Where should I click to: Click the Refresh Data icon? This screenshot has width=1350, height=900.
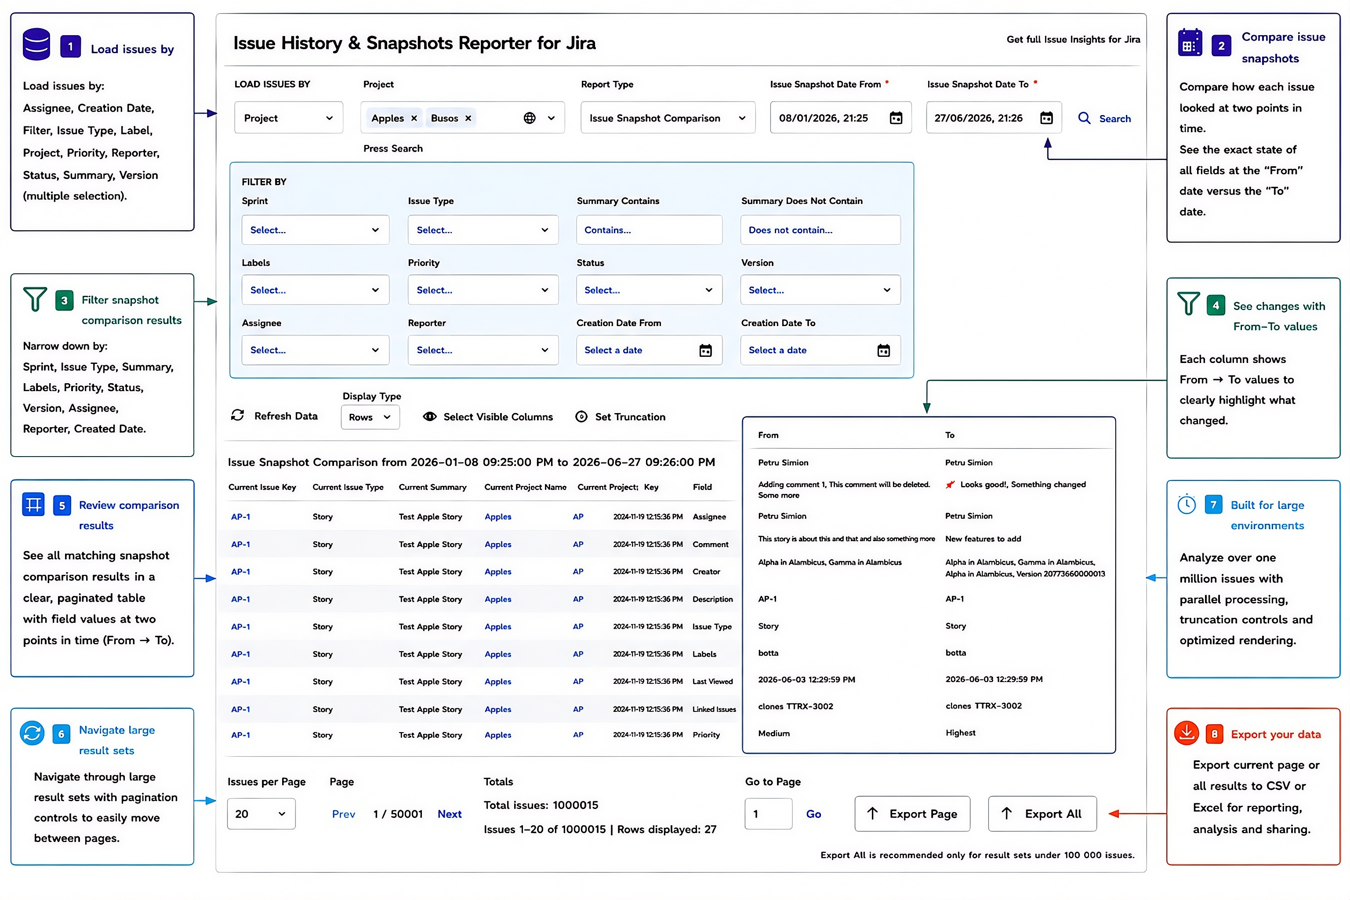238,415
